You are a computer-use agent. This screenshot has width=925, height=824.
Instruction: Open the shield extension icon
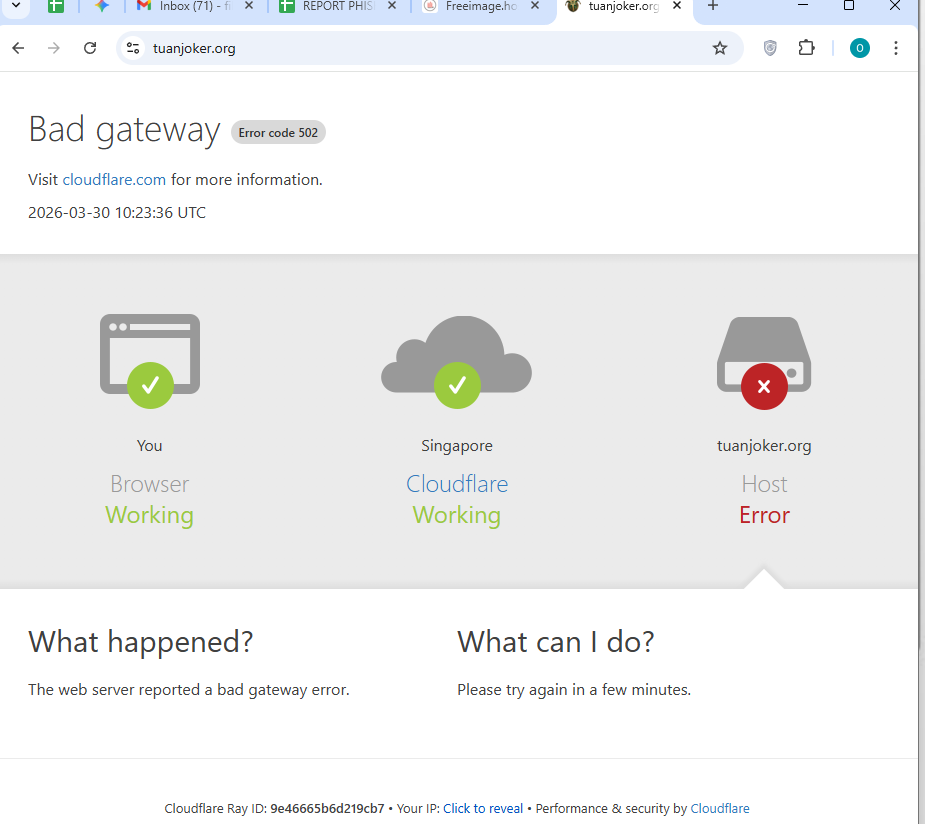click(770, 48)
